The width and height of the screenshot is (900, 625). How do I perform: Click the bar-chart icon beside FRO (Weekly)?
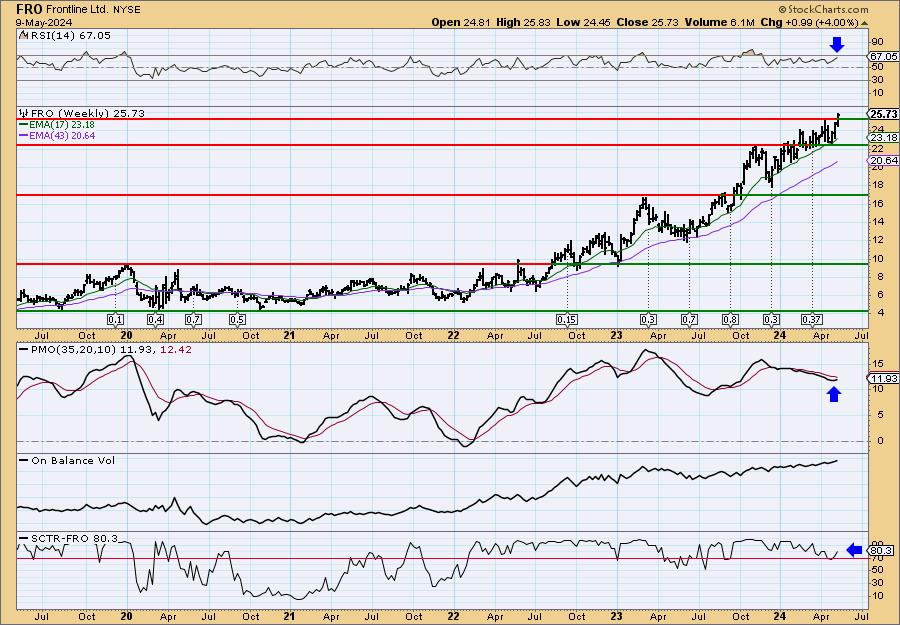coord(24,113)
